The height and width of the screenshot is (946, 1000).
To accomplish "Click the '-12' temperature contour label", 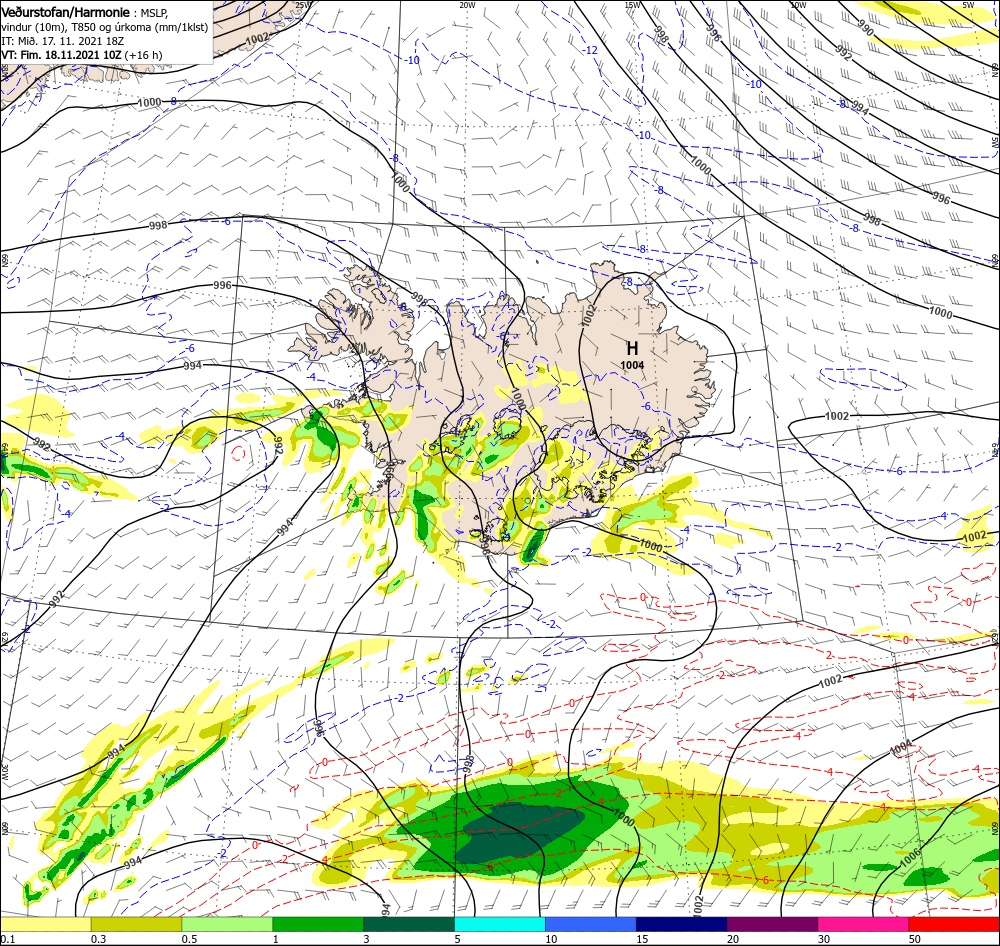I will 591,50.
